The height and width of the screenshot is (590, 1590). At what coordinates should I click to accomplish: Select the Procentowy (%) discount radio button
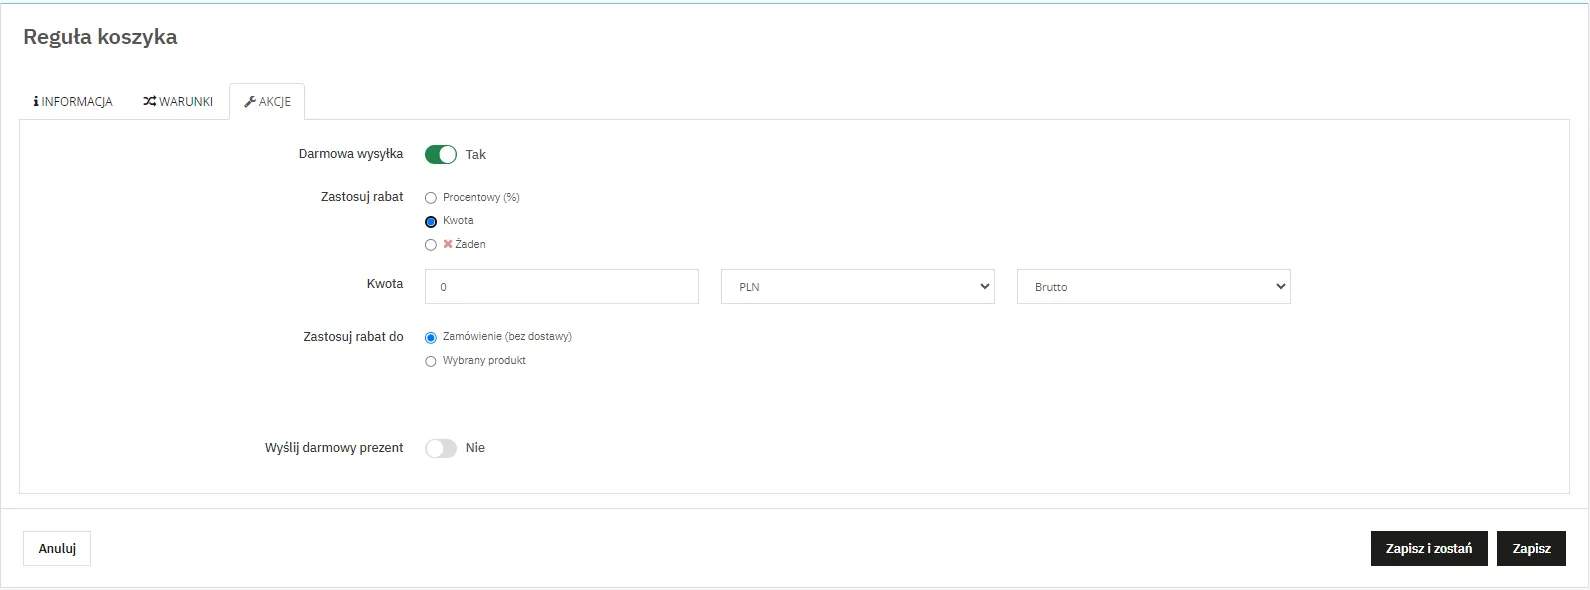pyautogui.click(x=431, y=198)
